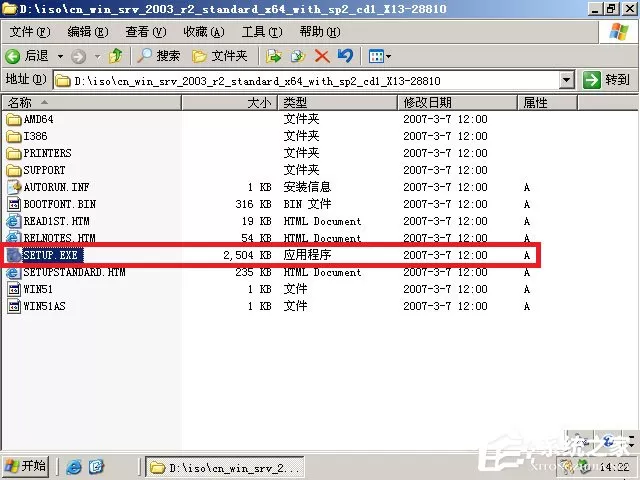Toggle the Folders (文件夹) pane
Viewport: 640px width, 480px height.
(x=220, y=56)
